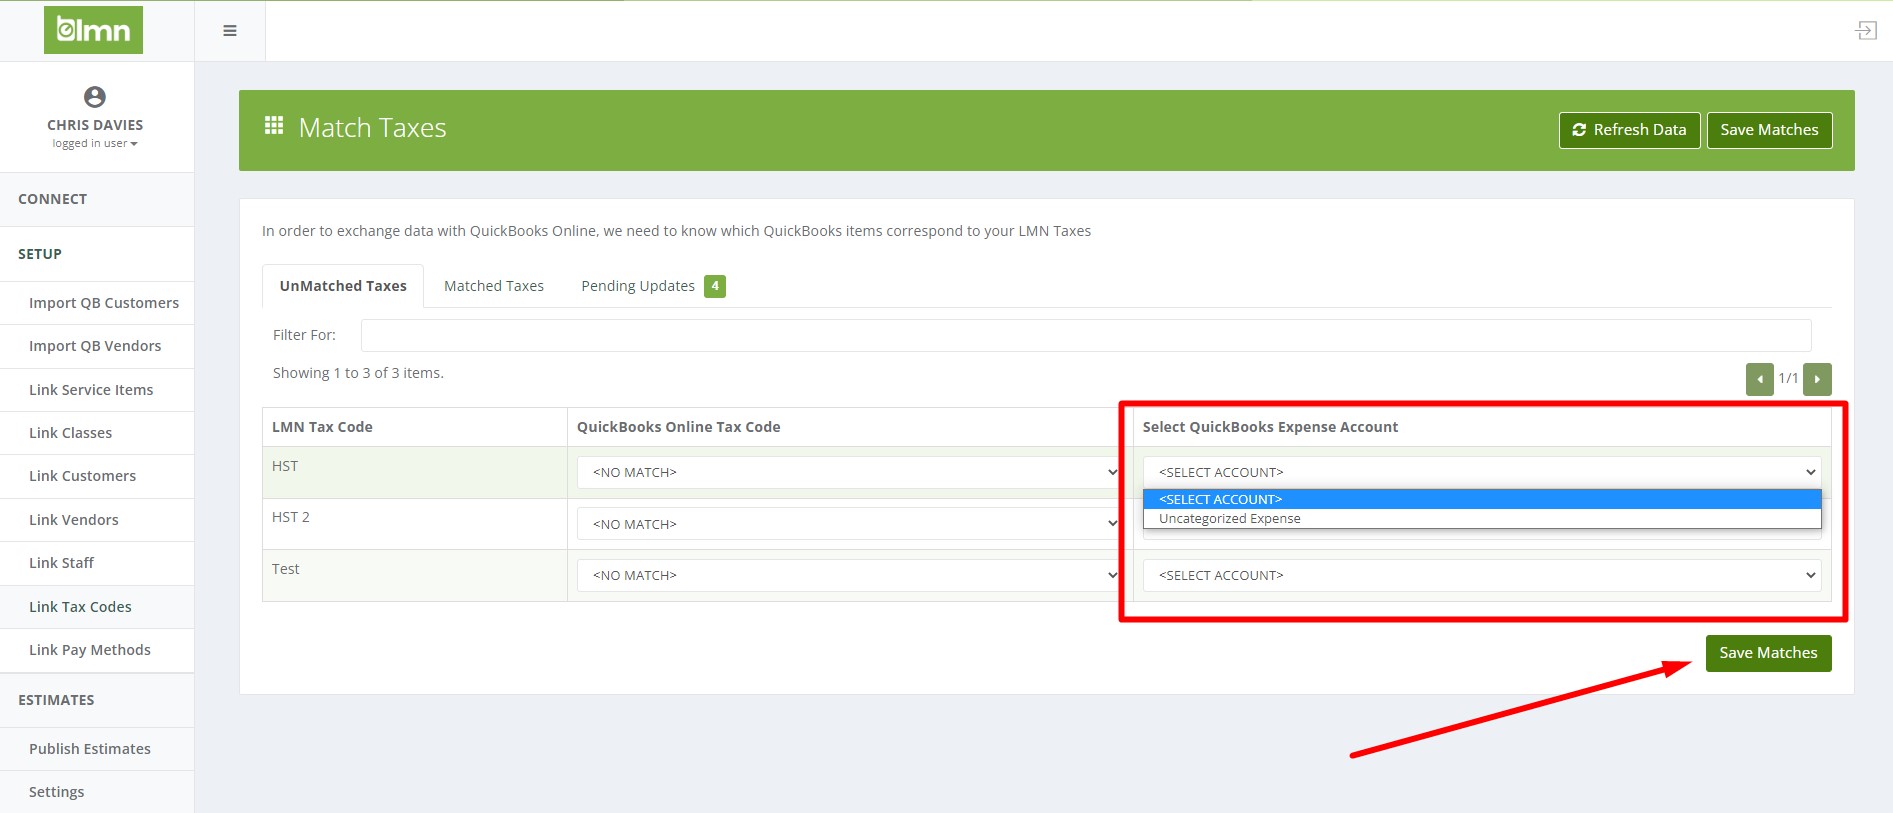Image resolution: width=1893 pixels, height=813 pixels.
Task: Choose Uncategorized Expense option
Action: click(1482, 519)
